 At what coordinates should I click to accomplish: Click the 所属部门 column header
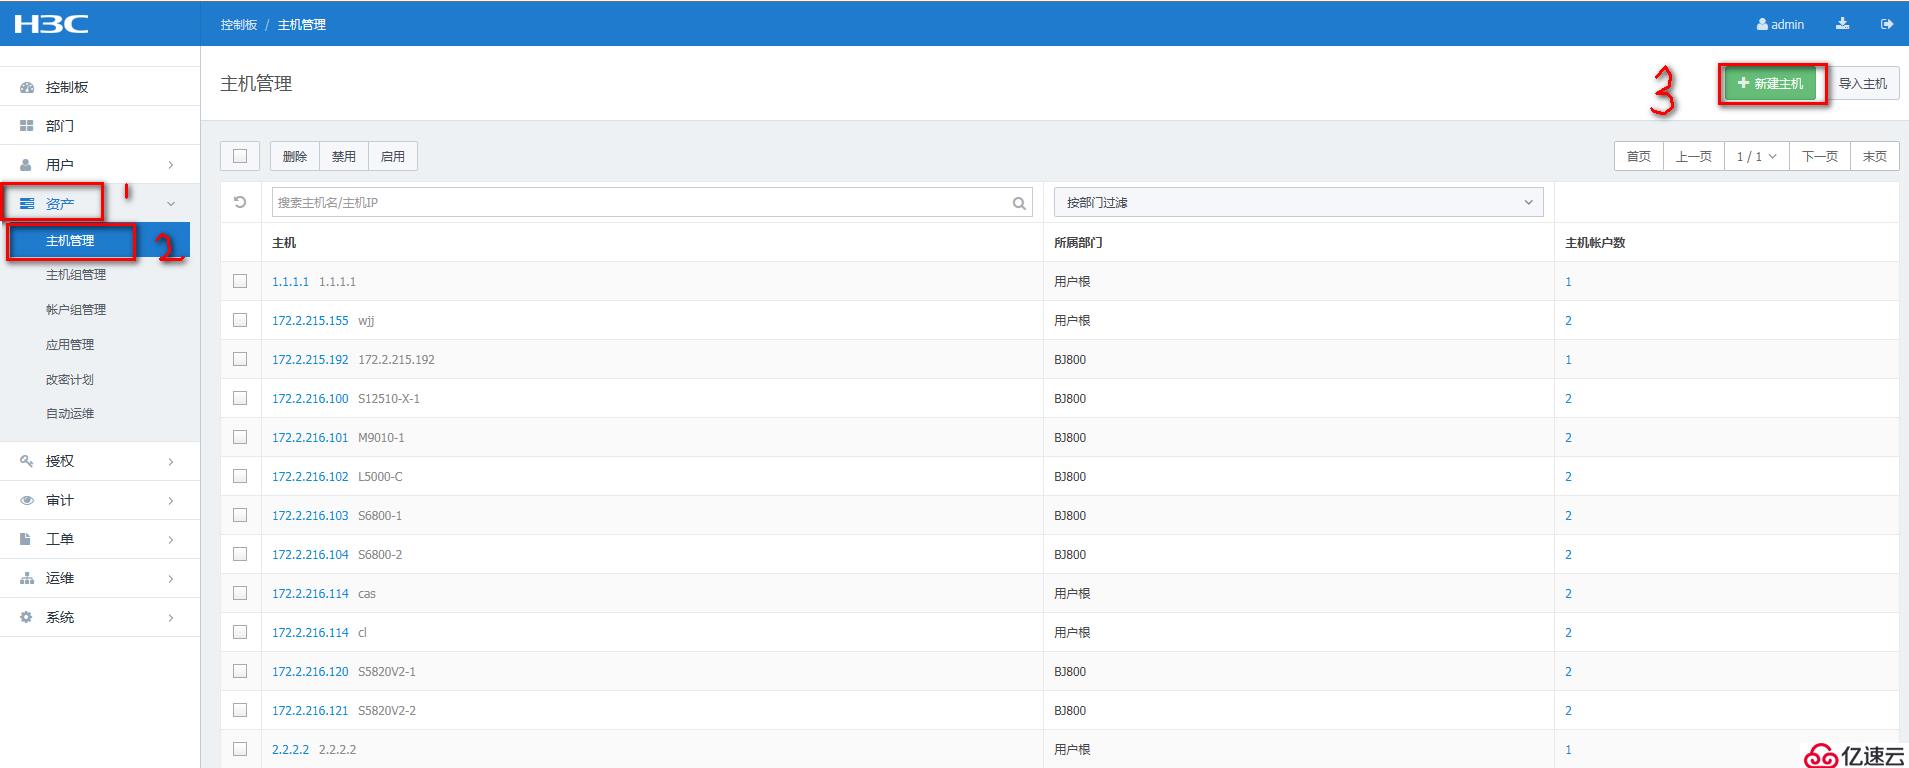tap(1078, 242)
